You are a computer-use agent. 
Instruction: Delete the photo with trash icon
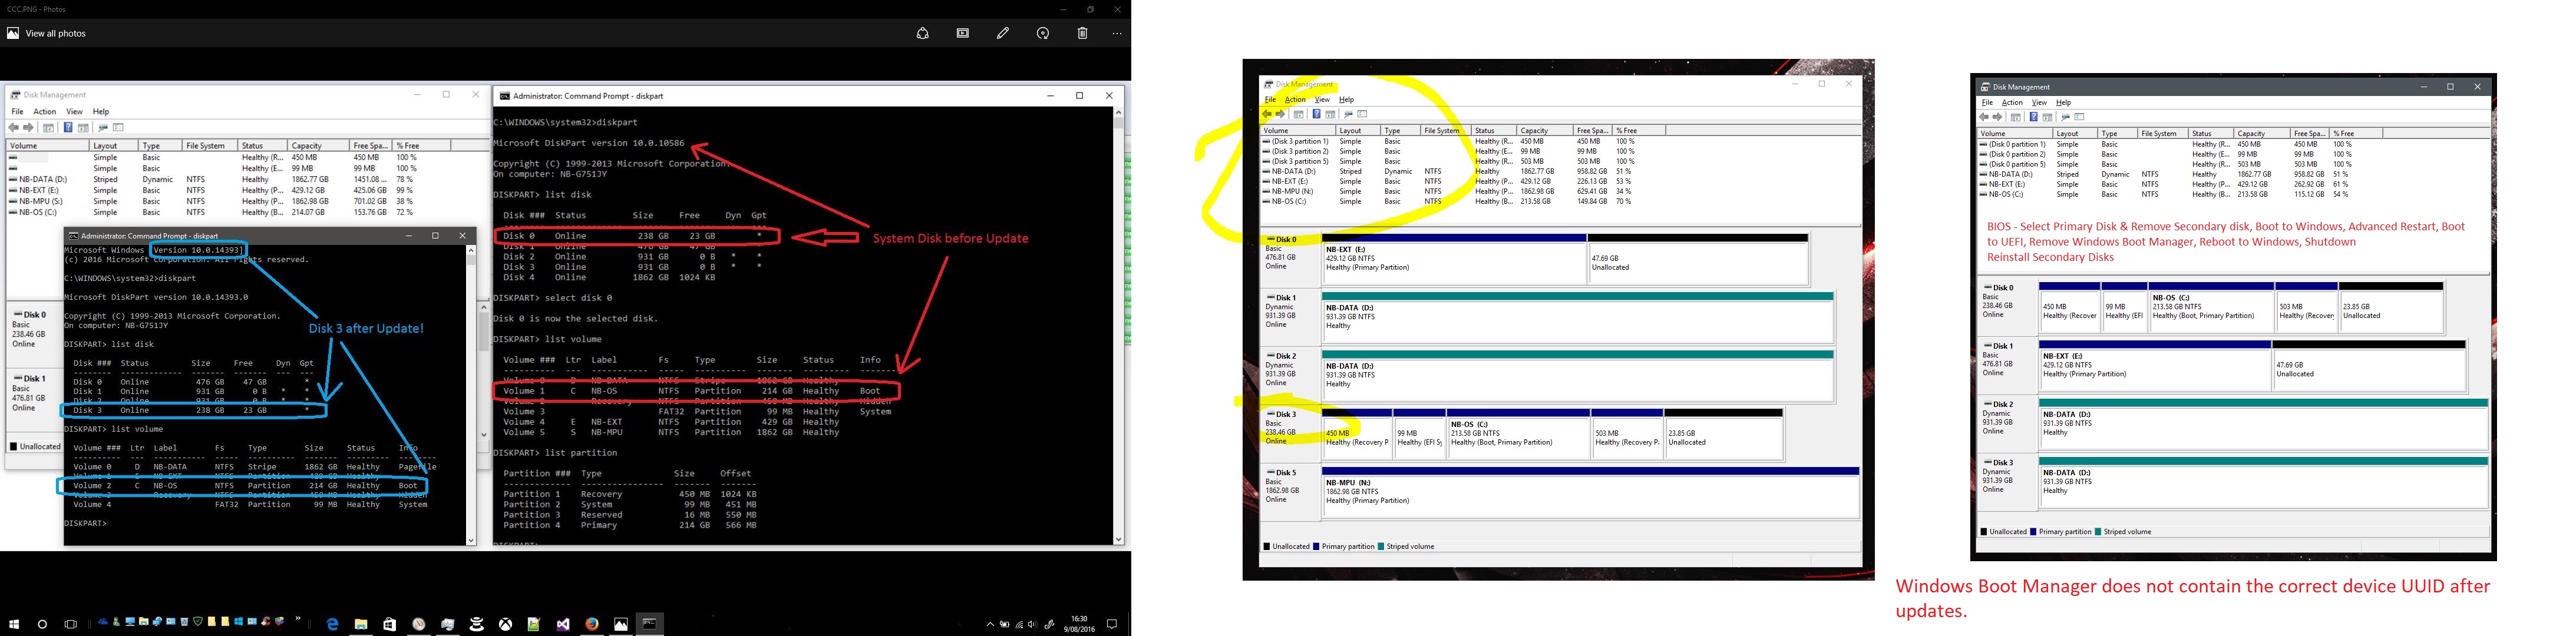pyautogui.click(x=1082, y=33)
